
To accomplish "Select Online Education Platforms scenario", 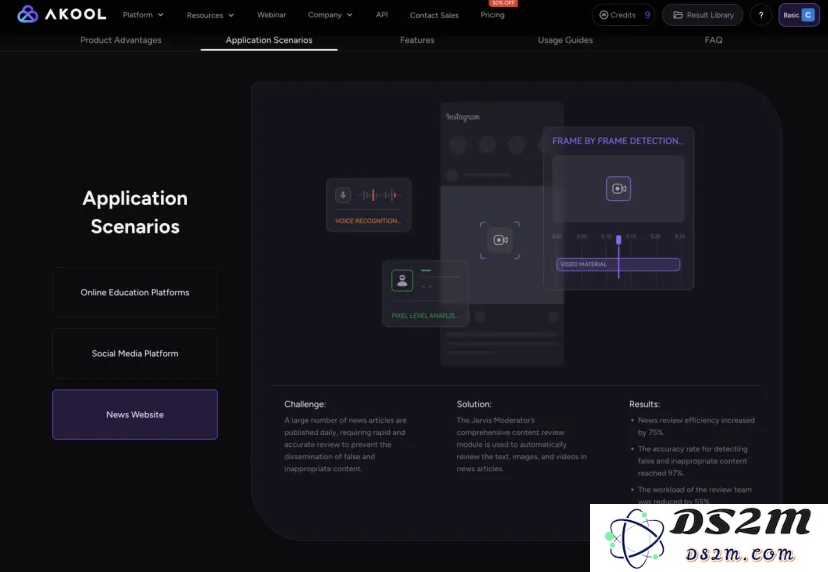I will [135, 292].
